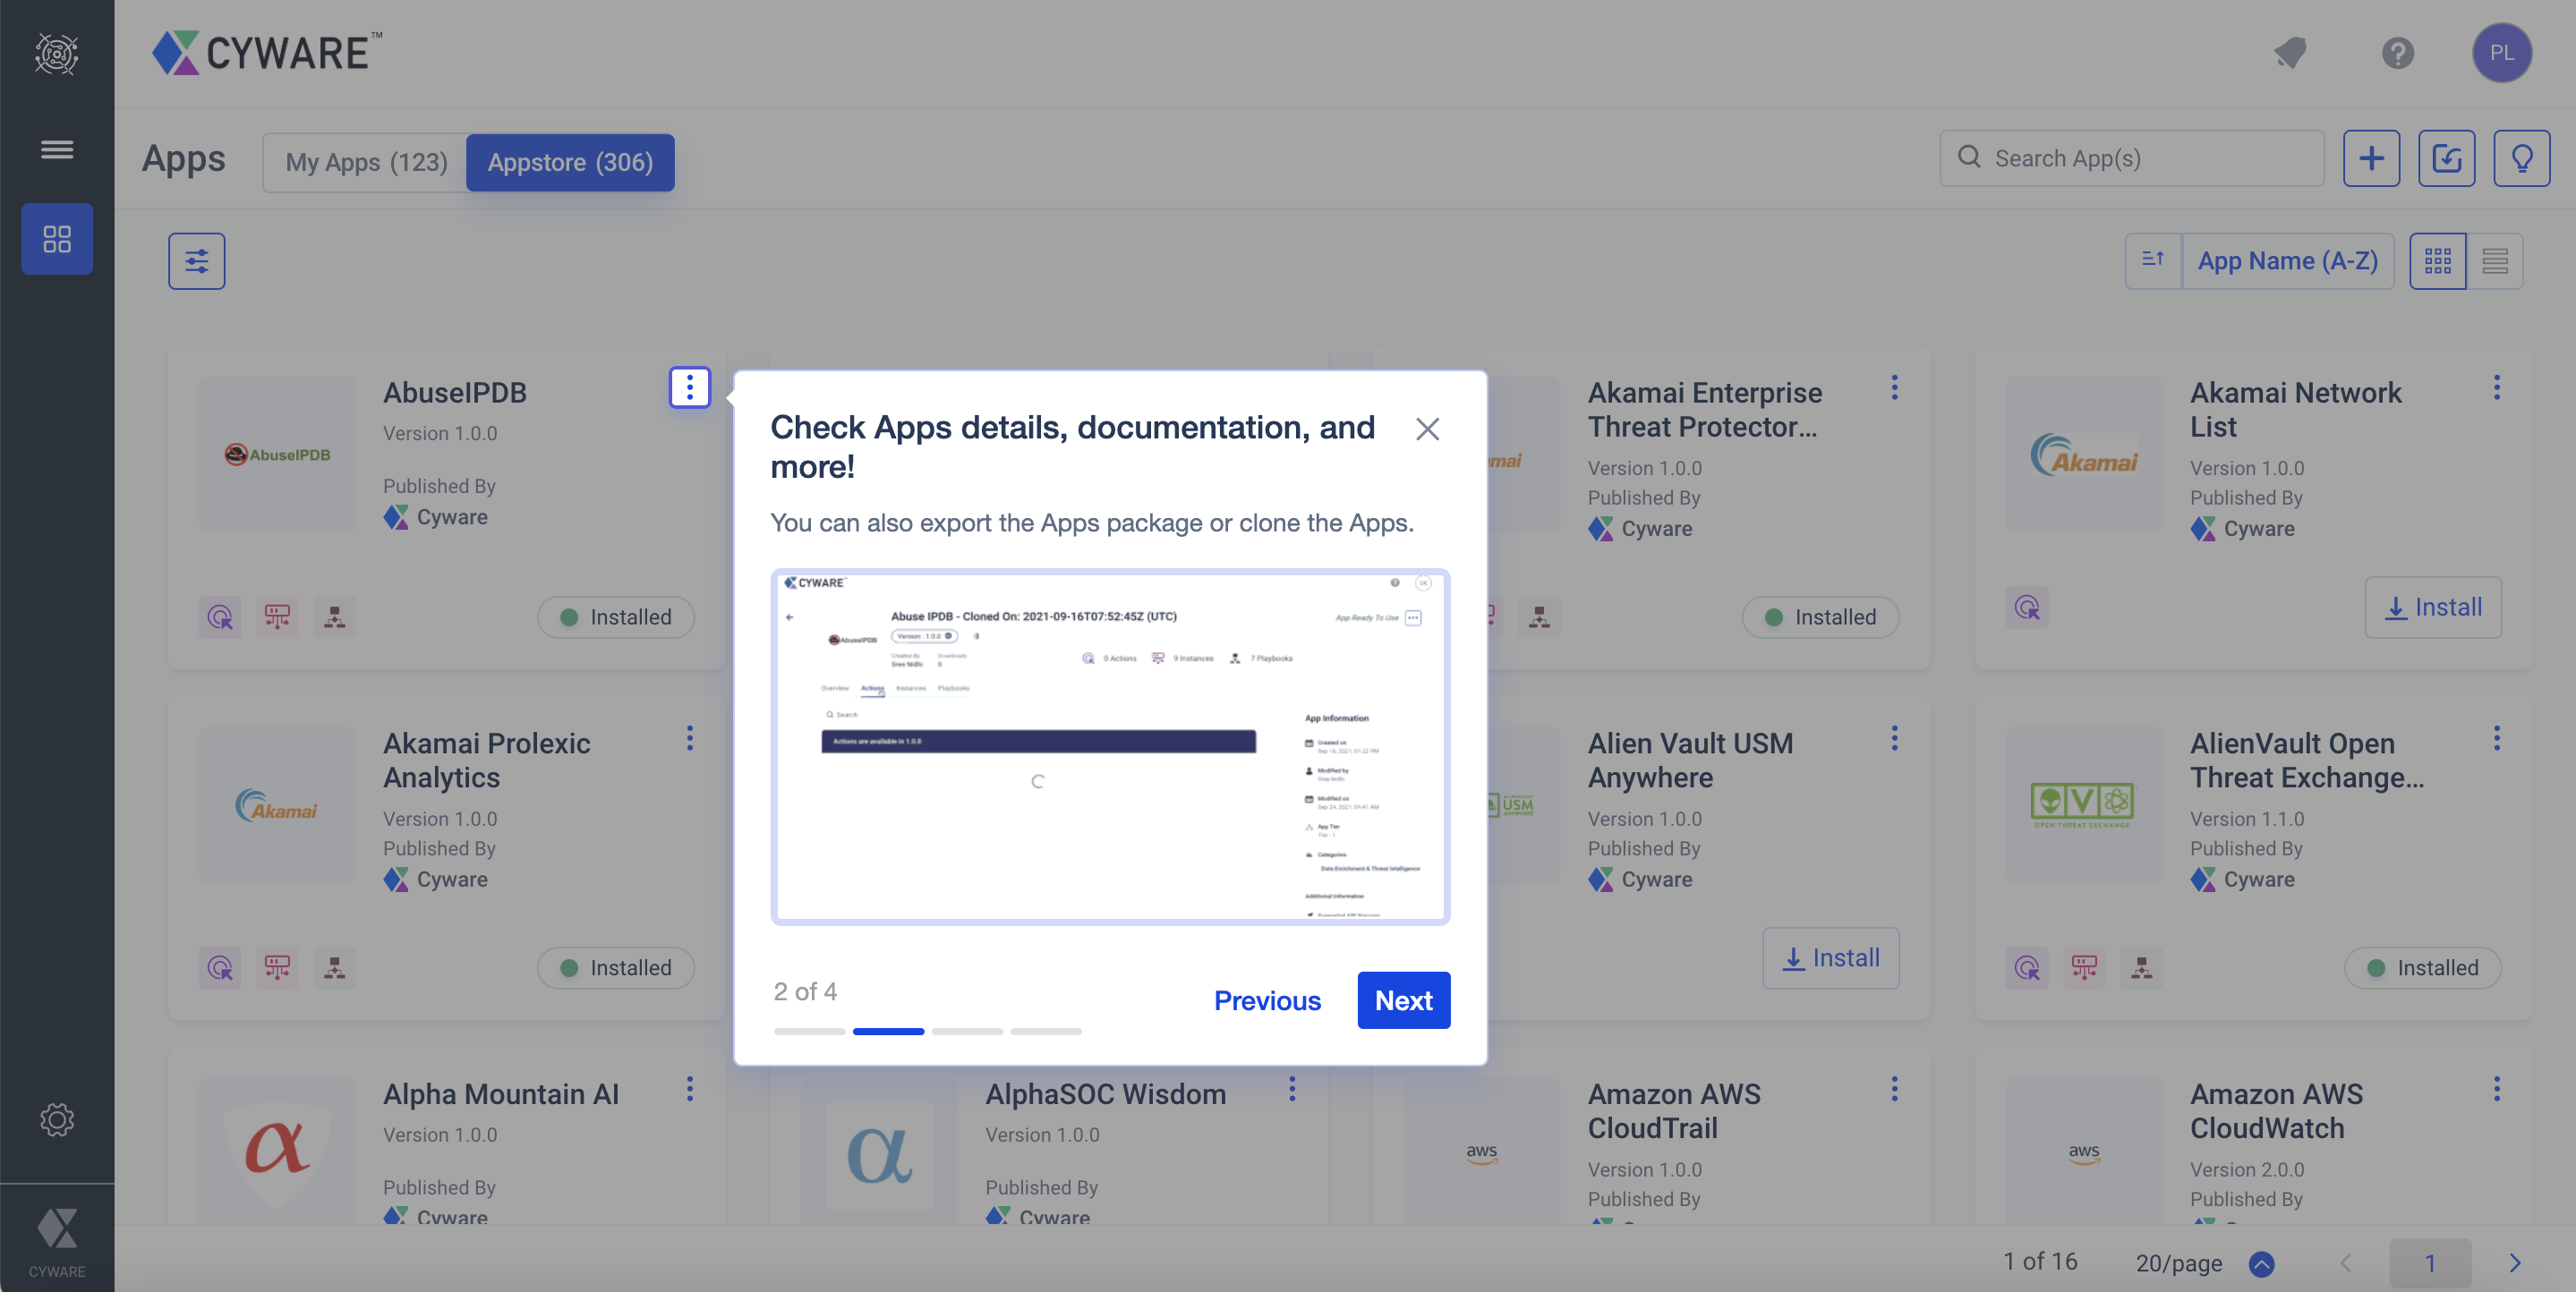This screenshot has width=2576, height=1292.
Task: Click Next in the walkthrough popup
Action: coord(1403,999)
